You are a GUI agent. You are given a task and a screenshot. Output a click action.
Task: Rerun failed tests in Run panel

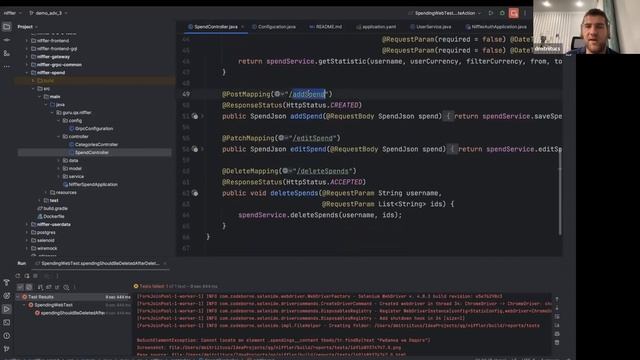27,276
